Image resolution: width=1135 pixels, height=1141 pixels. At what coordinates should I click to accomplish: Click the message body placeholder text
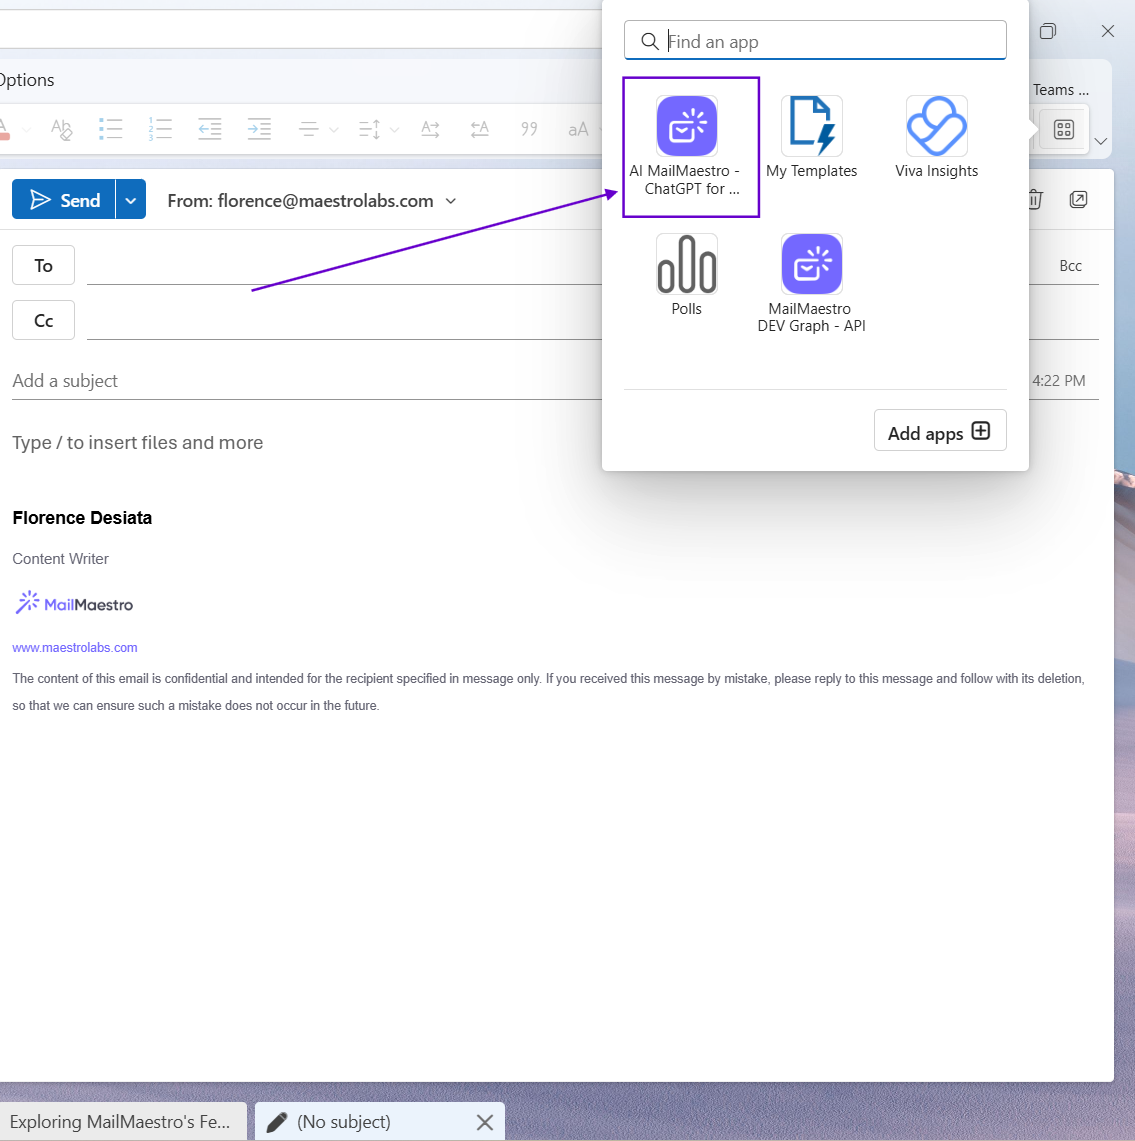pyautogui.click(x=138, y=442)
